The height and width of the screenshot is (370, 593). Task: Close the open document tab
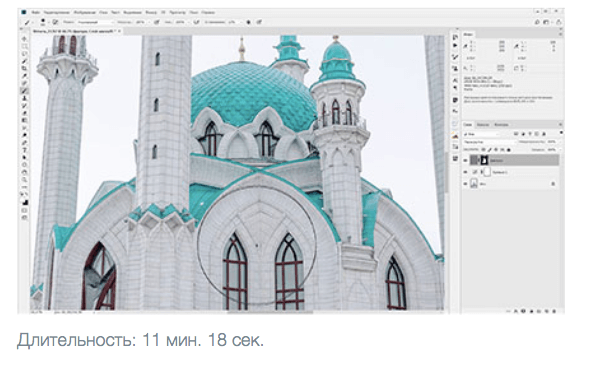point(120,31)
